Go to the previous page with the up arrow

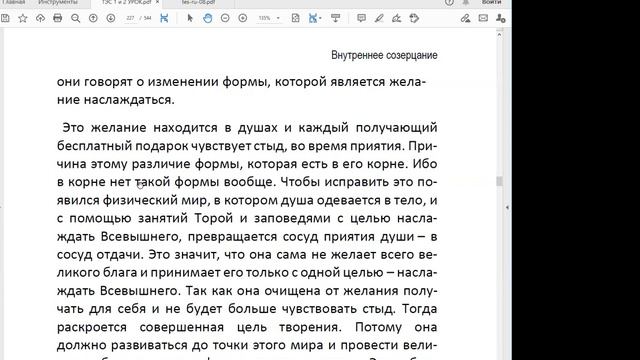[93, 18]
